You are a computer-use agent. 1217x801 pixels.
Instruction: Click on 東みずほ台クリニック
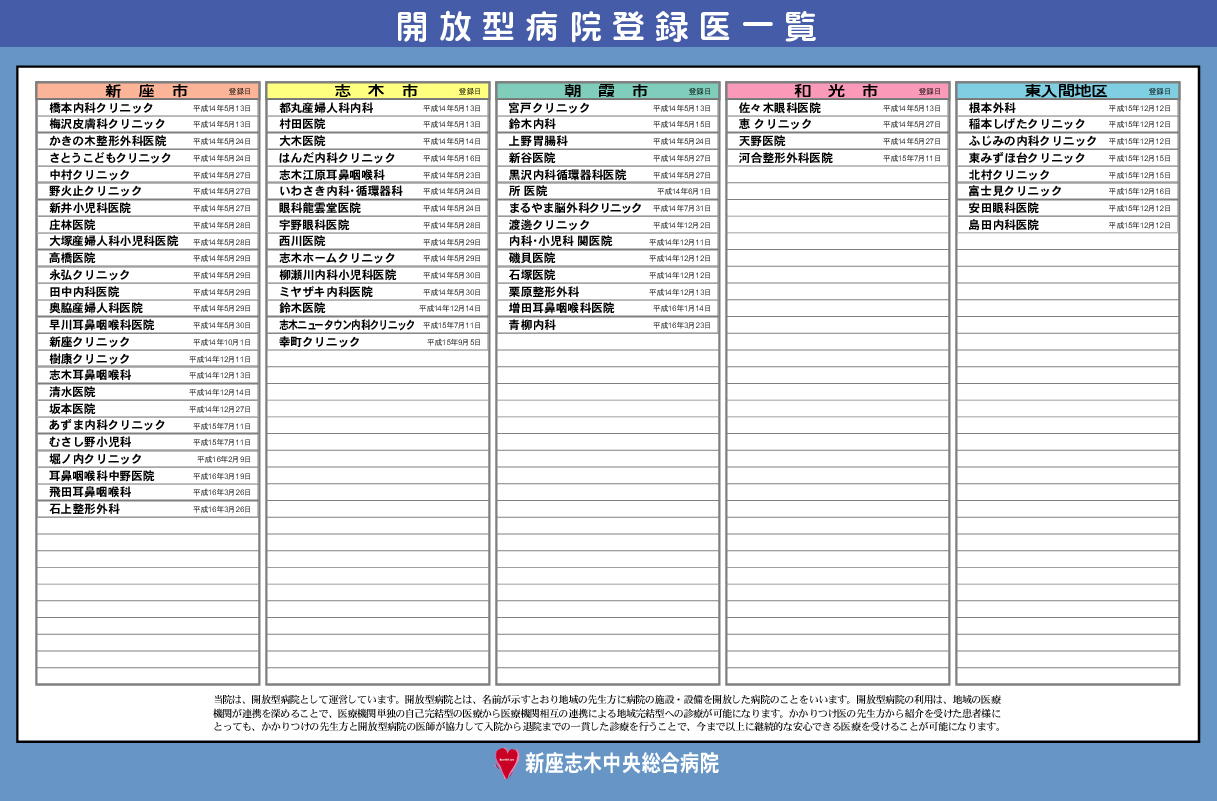(x=1067, y=158)
